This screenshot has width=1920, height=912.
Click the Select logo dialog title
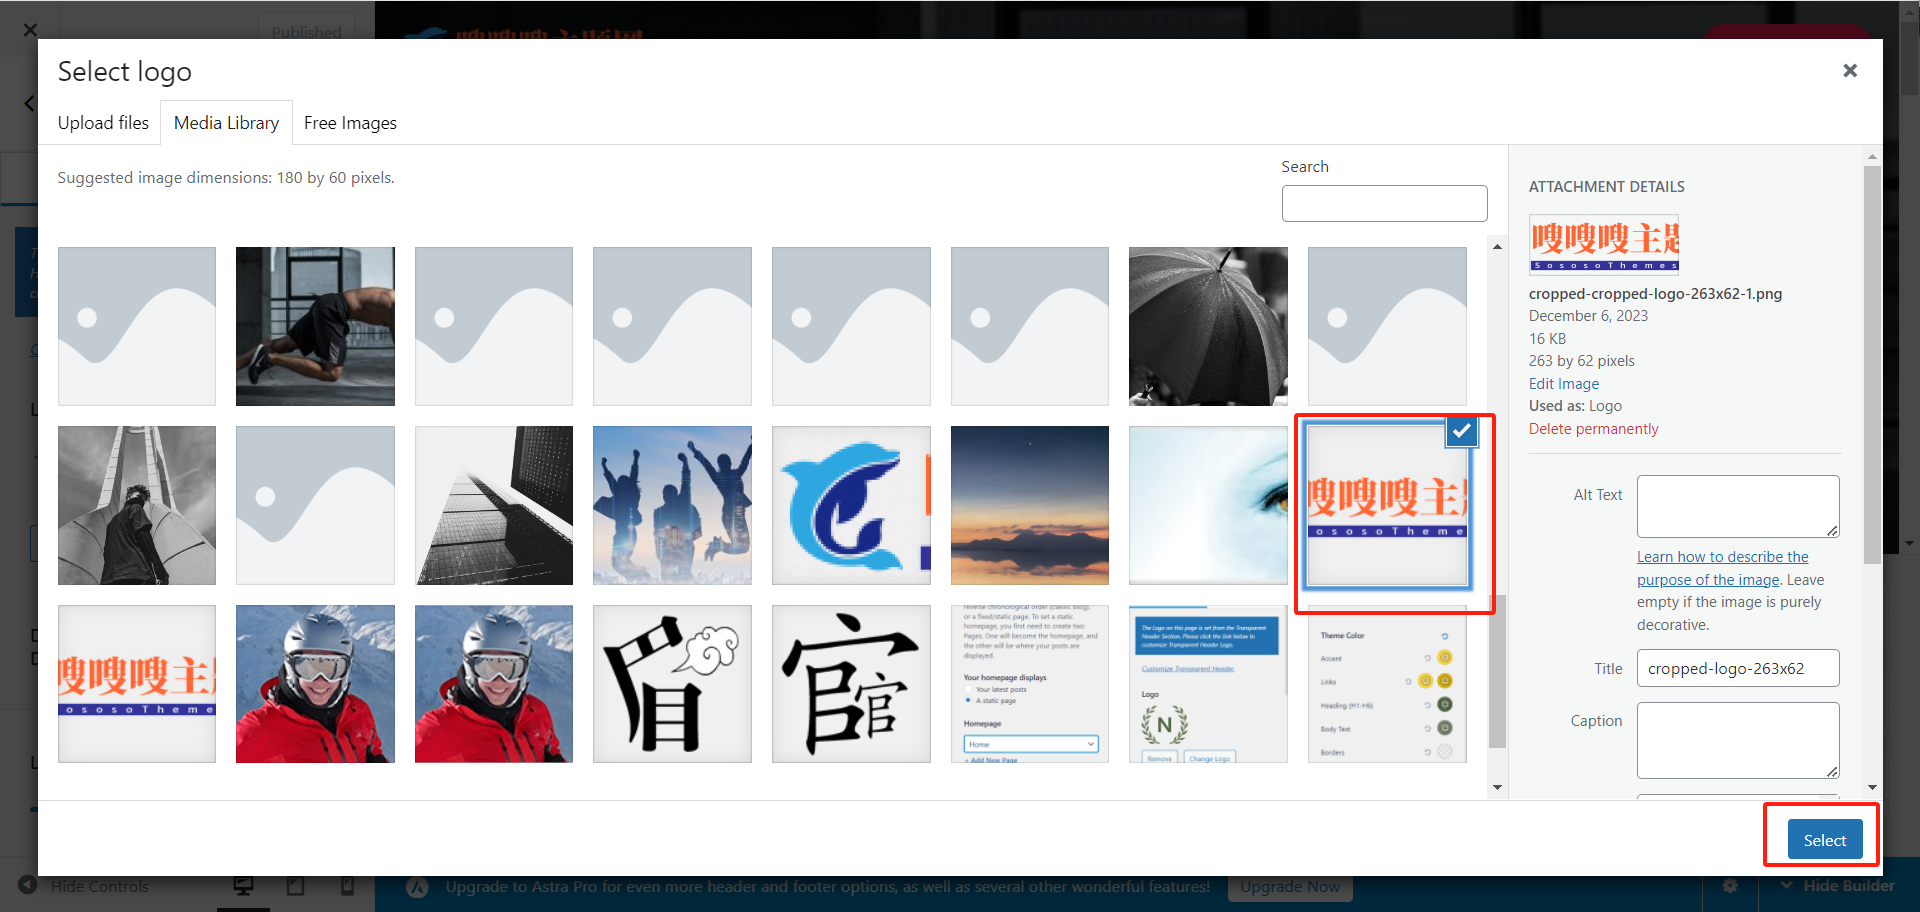pos(125,72)
